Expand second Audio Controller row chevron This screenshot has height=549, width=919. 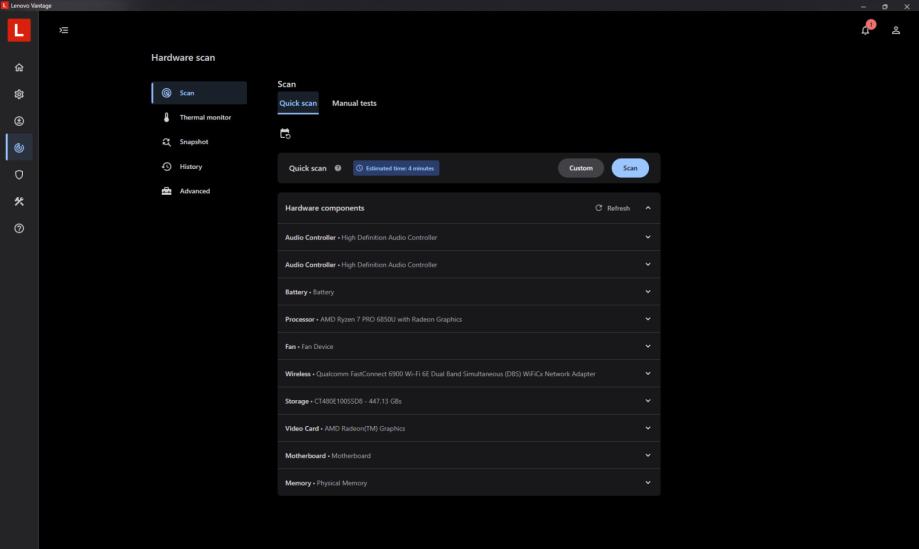(648, 264)
